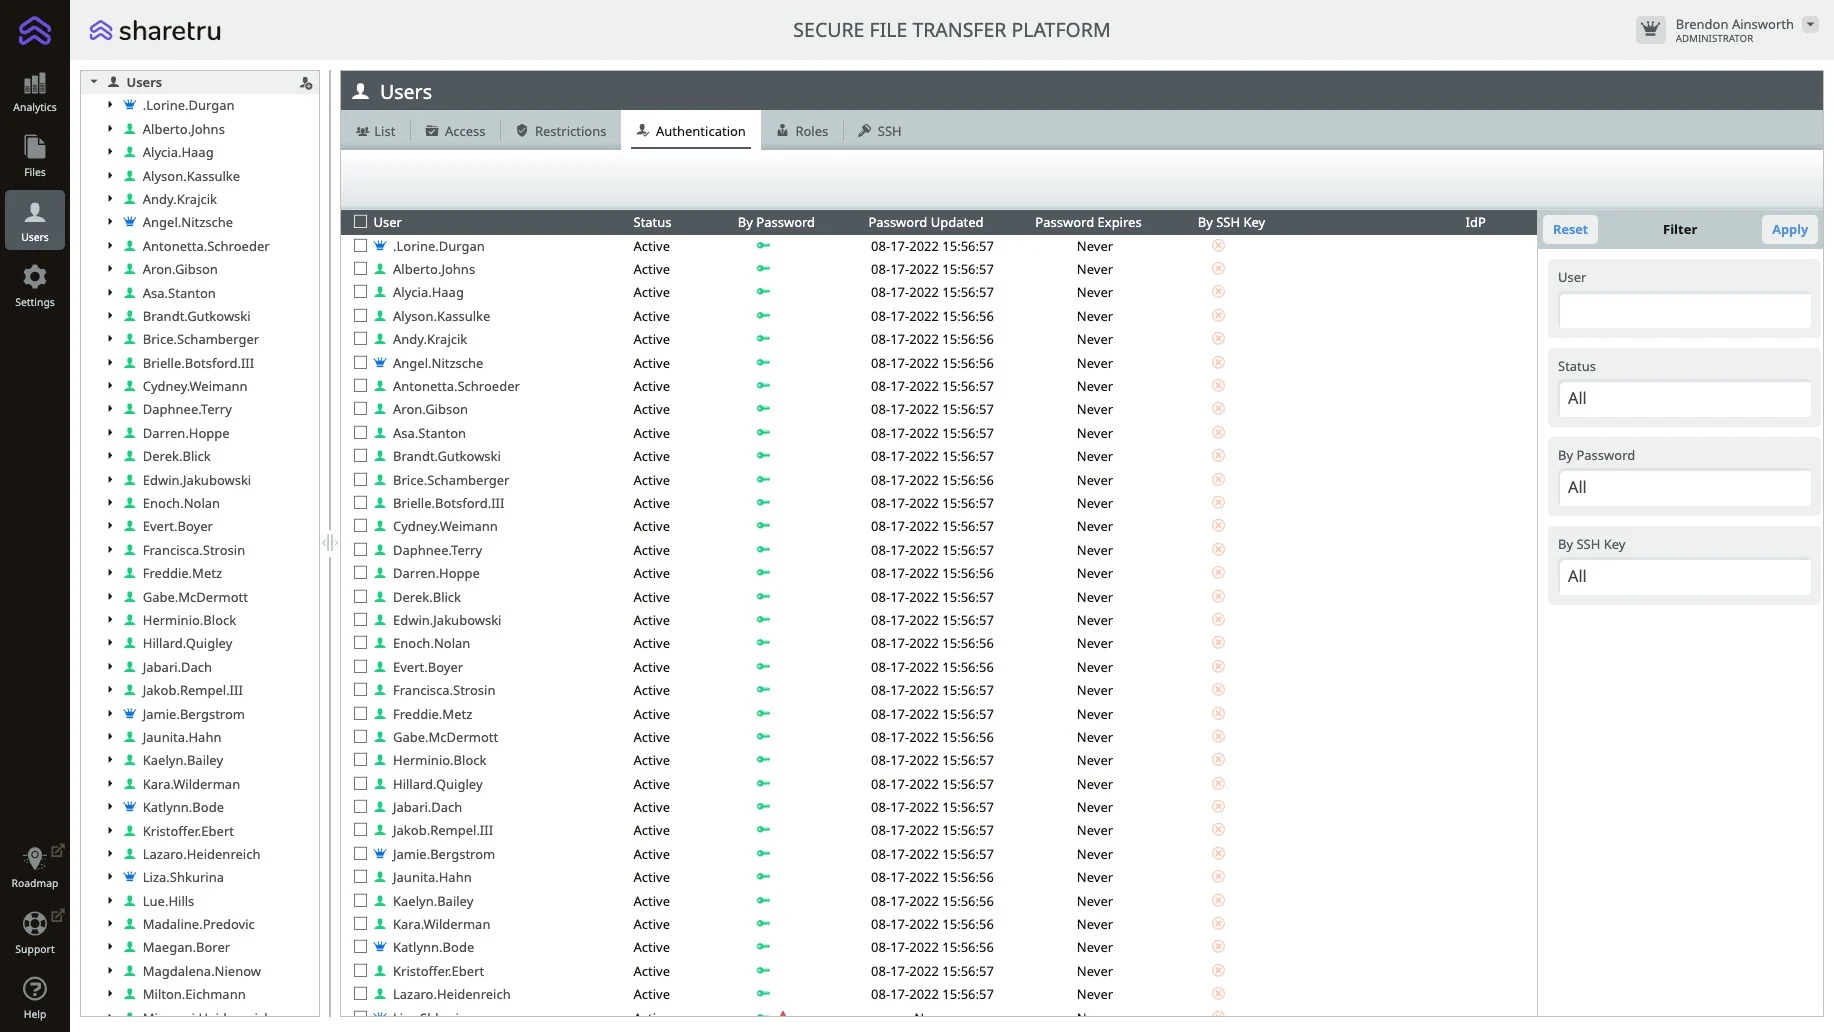
Task: Open the Analytics section in sidebar
Action: [x=35, y=93]
